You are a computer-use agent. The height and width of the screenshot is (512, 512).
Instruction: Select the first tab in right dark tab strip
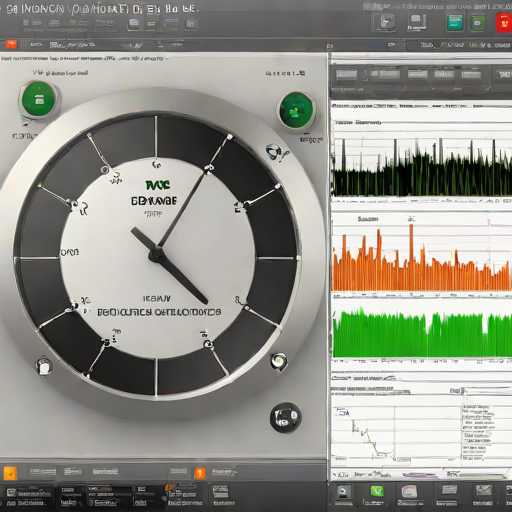coord(347,74)
